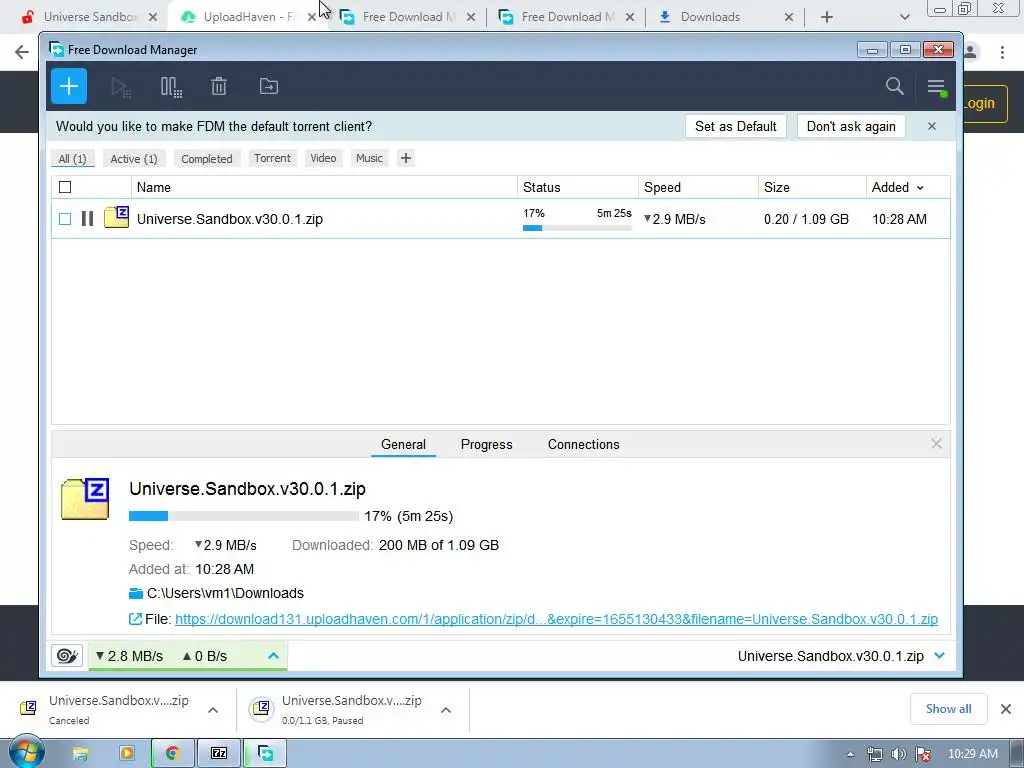The height and width of the screenshot is (768, 1024).
Task: Open the Windows Start menu
Action: [x=26, y=752]
